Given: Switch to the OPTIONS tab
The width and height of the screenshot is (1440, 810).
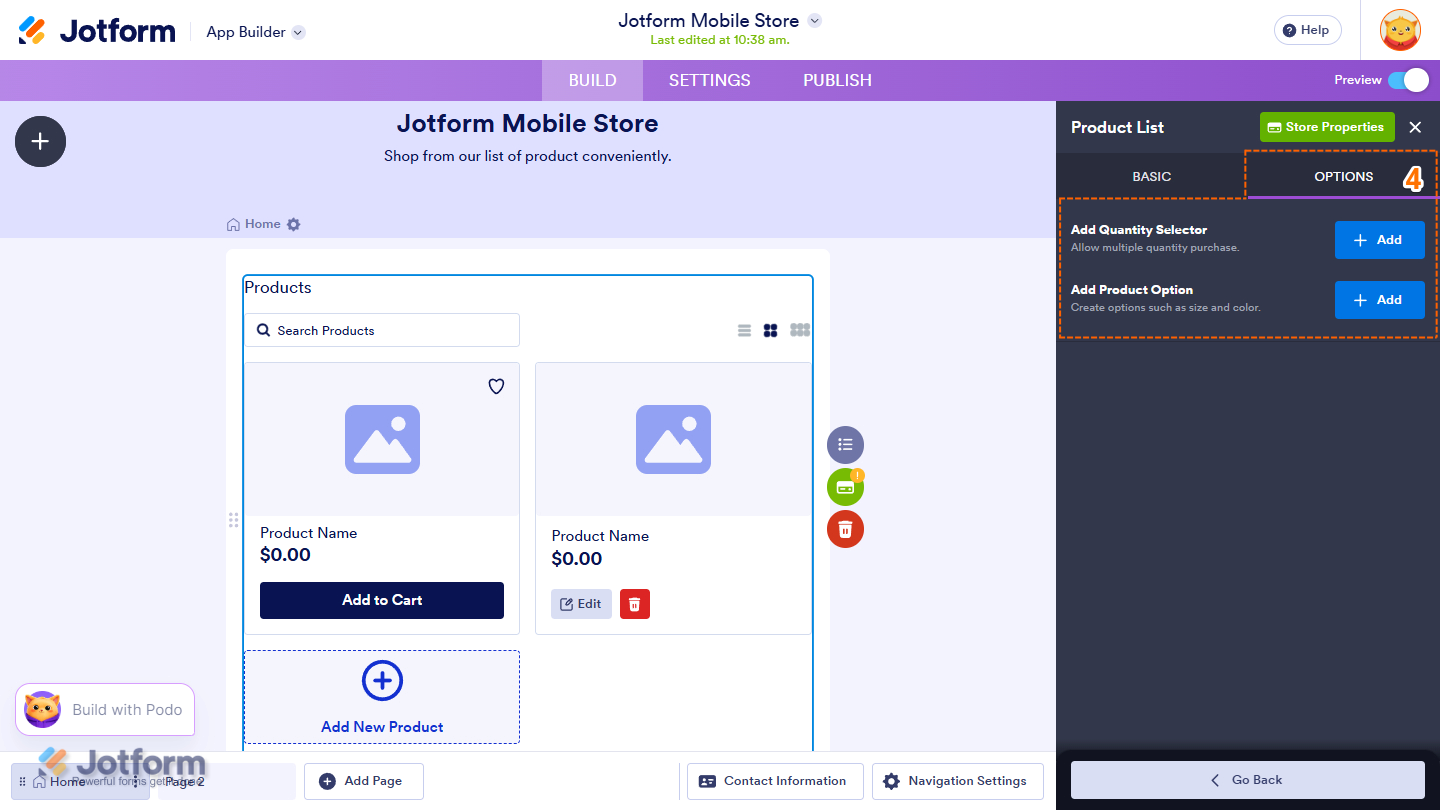Looking at the screenshot, I should point(1342,176).
